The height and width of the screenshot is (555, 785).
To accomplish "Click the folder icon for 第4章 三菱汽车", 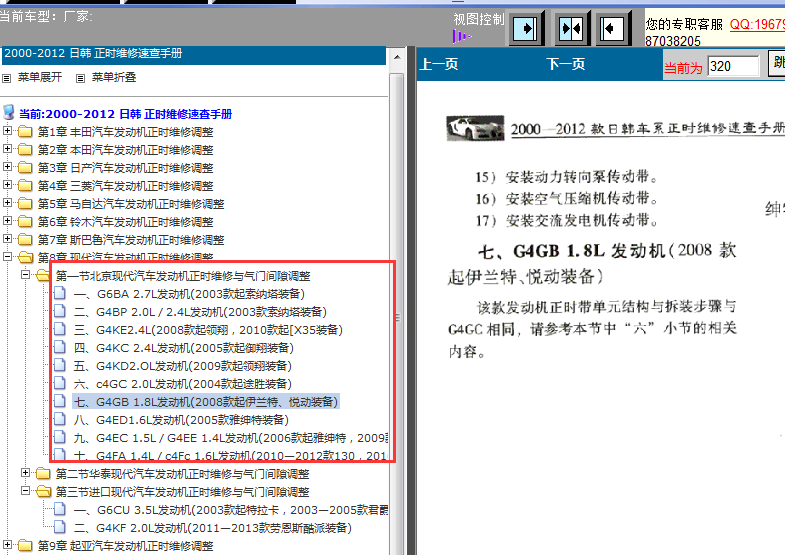I will [25, 186].
